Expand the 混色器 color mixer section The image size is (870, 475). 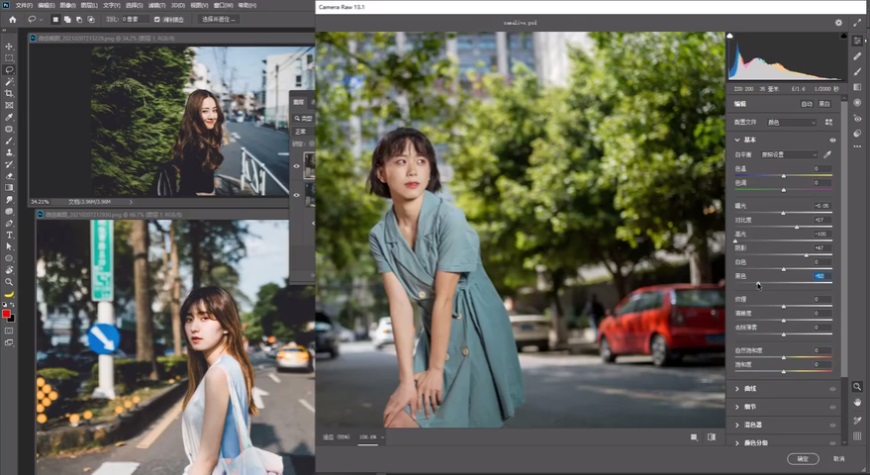pyautogui.click(x=738, y=425)
